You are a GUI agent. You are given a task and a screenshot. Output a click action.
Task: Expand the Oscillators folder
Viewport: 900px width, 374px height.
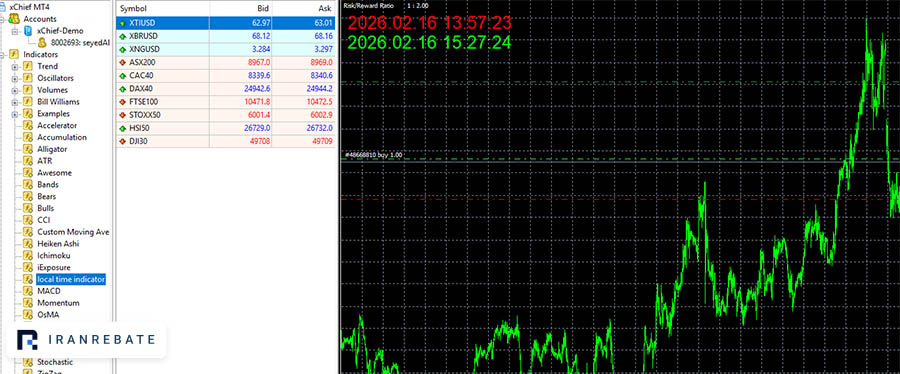[x=15, y=78]
